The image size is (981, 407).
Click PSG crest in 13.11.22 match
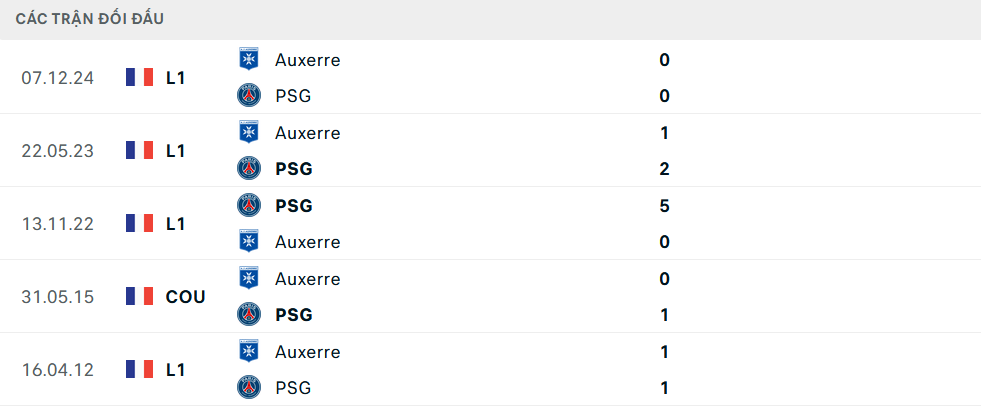248,206
